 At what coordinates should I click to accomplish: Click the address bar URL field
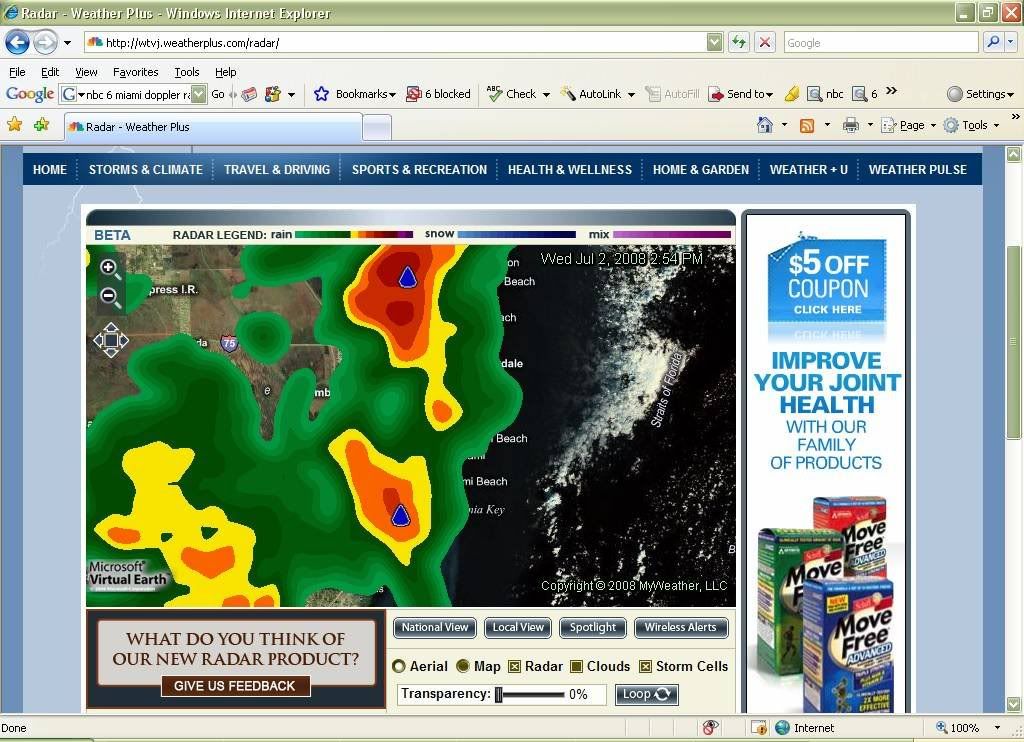pyautogui.click(x=396, y=42)
